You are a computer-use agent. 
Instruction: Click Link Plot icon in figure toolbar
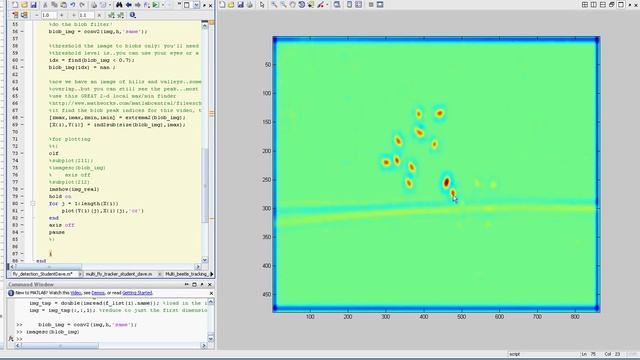(336, 4)
